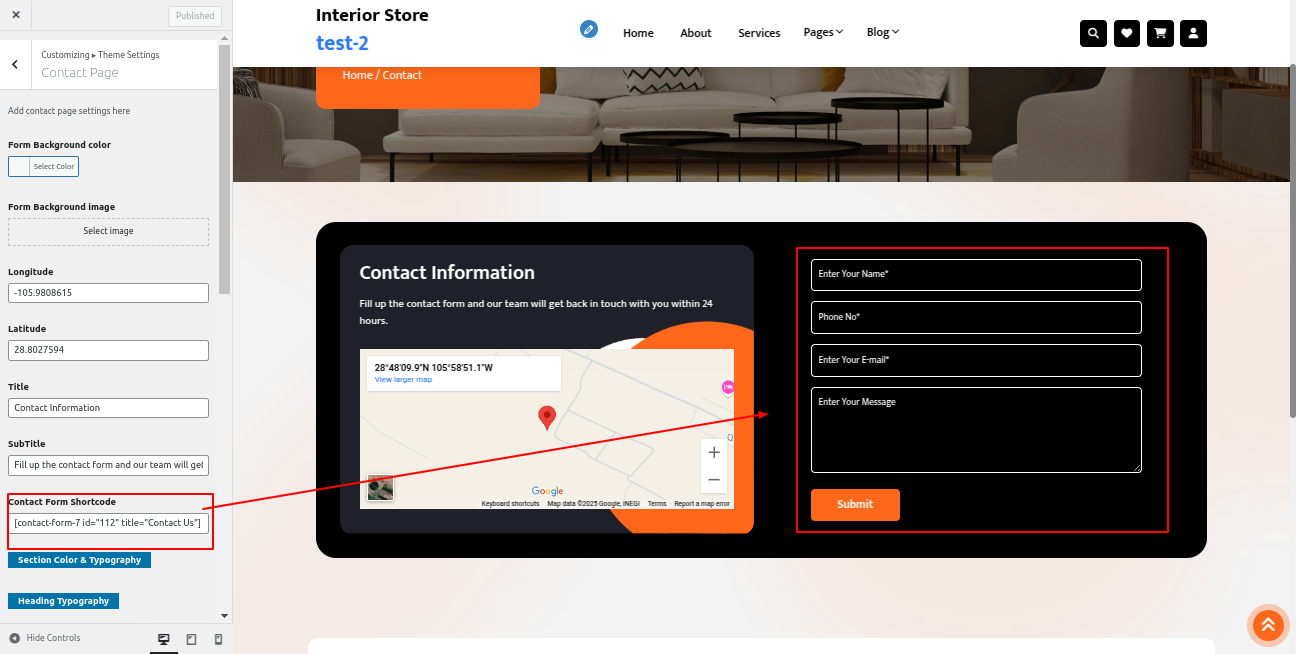
Task: Switch to tablet preview device icon
Action: coord(191,639)
